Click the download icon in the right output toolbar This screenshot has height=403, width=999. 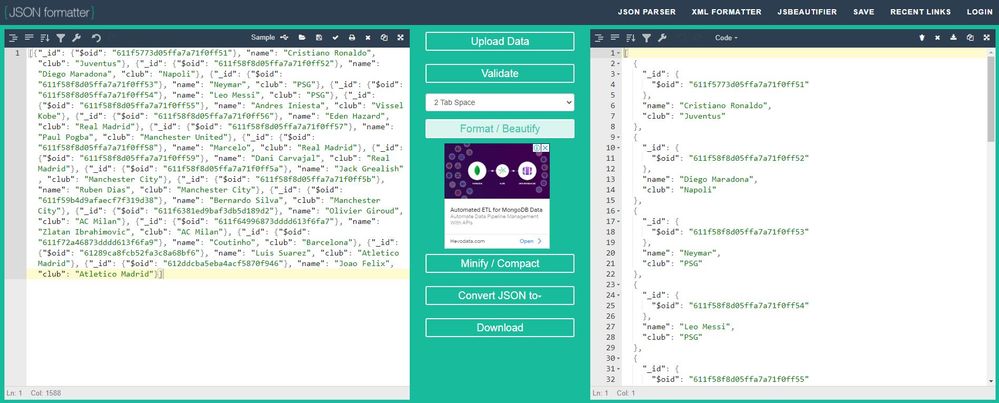click(954, 38)
